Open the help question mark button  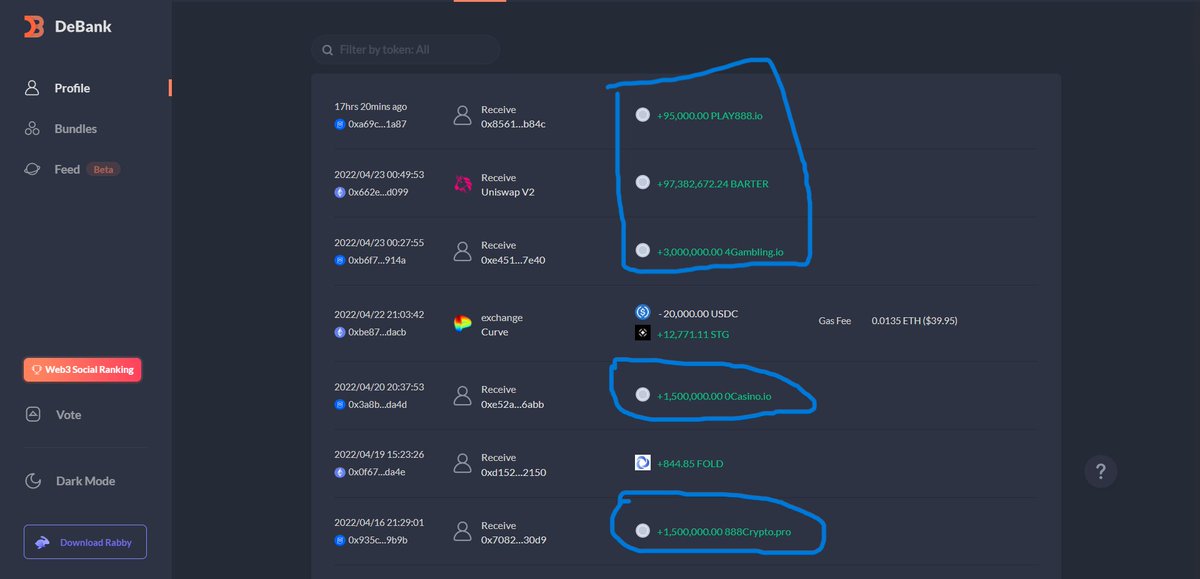pos(1101,471)
